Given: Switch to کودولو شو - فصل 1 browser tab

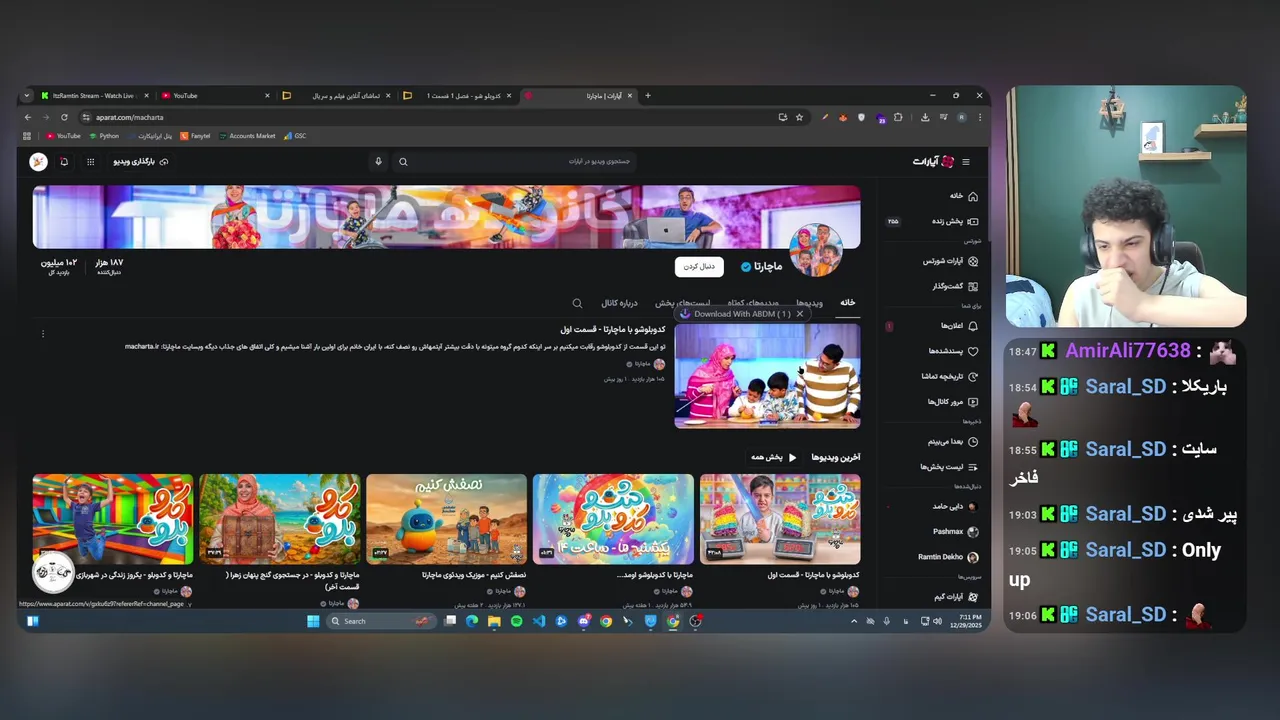Looking at the screenshot, I should (x=458, y=96).
